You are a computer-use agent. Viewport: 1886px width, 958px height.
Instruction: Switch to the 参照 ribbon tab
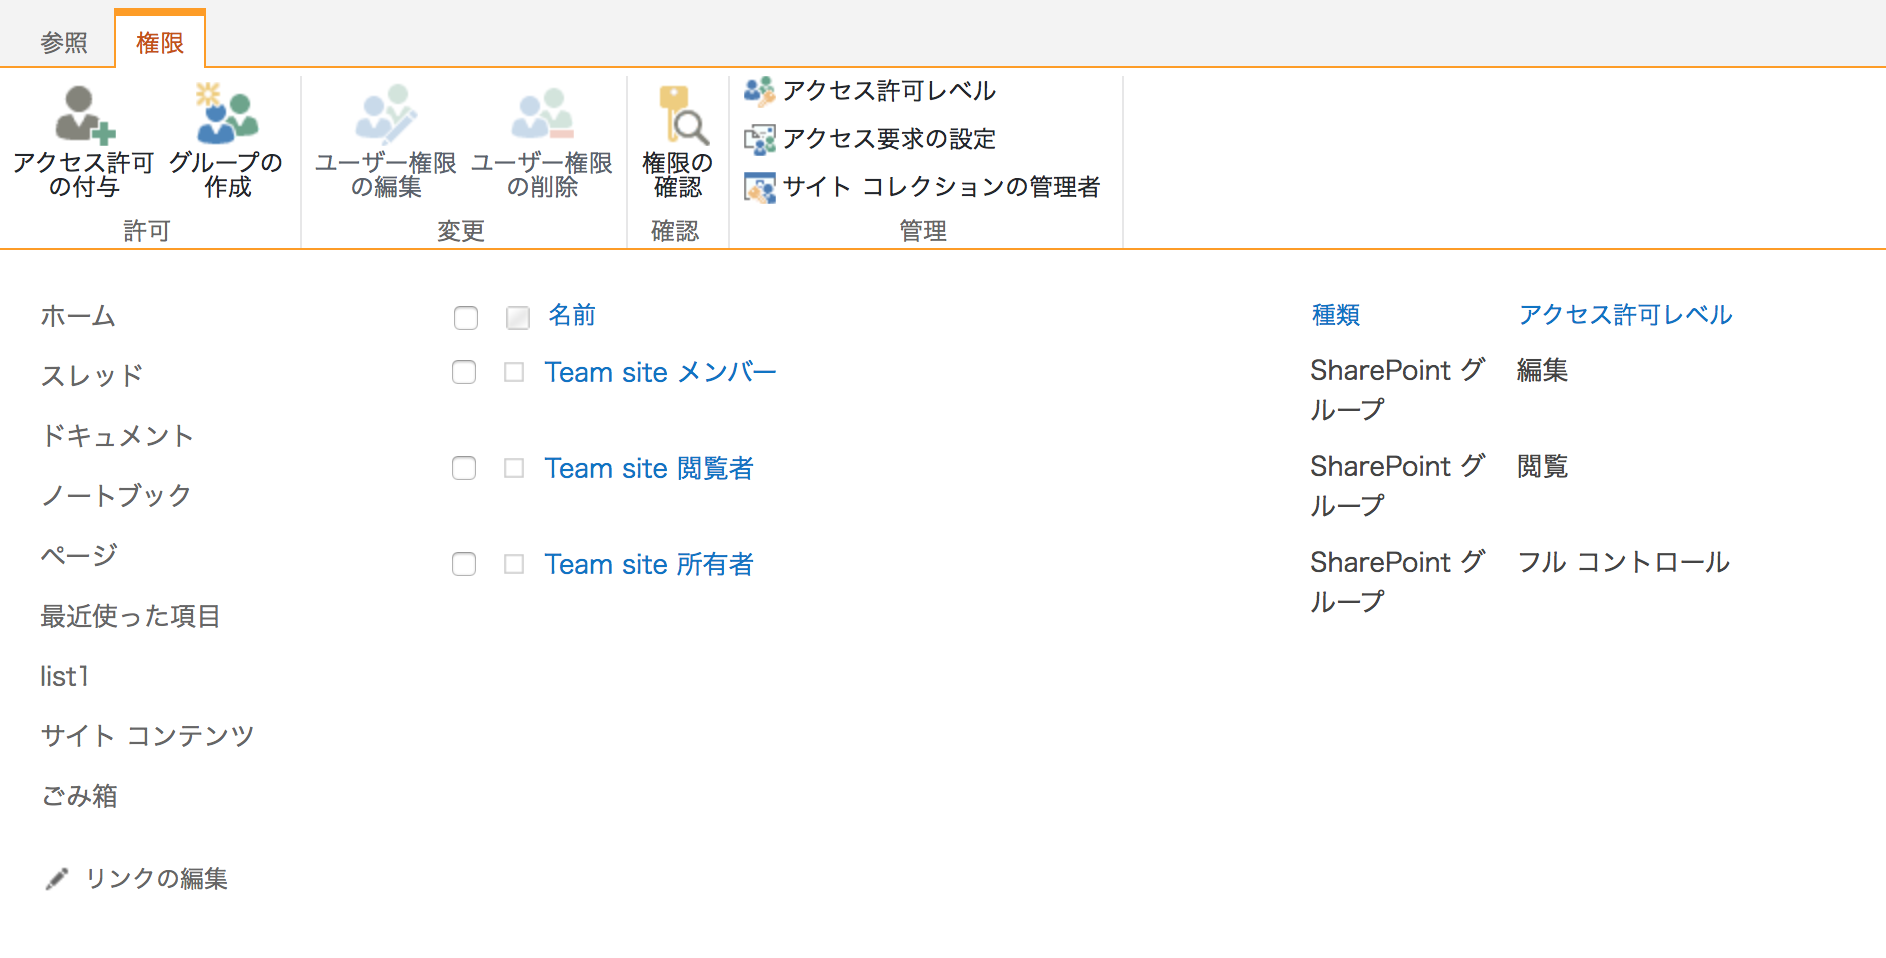[62, 43]
